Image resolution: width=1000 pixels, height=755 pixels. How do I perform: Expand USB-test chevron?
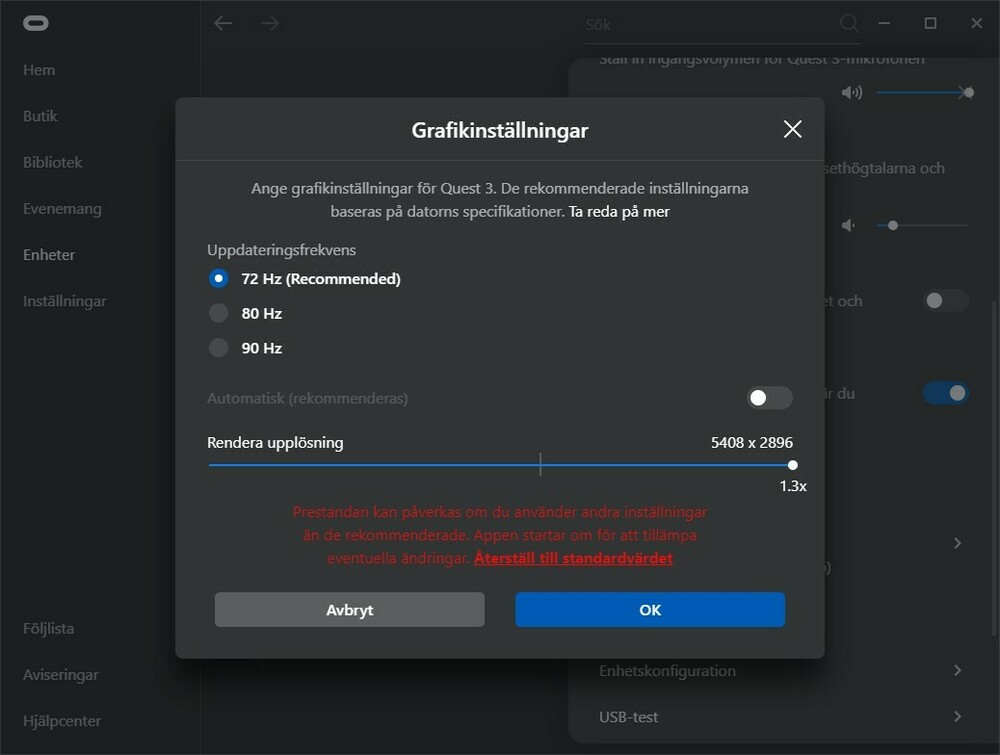click(957, 717)
